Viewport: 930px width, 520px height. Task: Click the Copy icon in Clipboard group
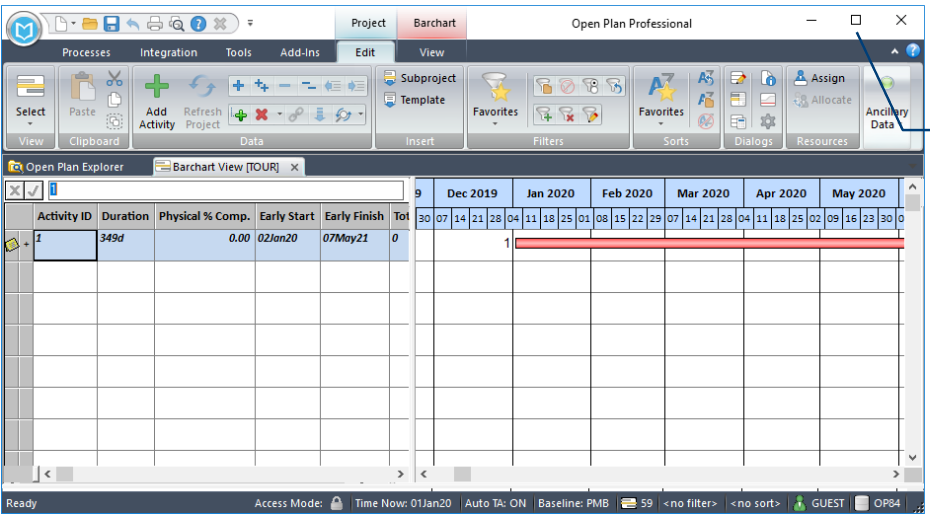click(x=114, y=100)
